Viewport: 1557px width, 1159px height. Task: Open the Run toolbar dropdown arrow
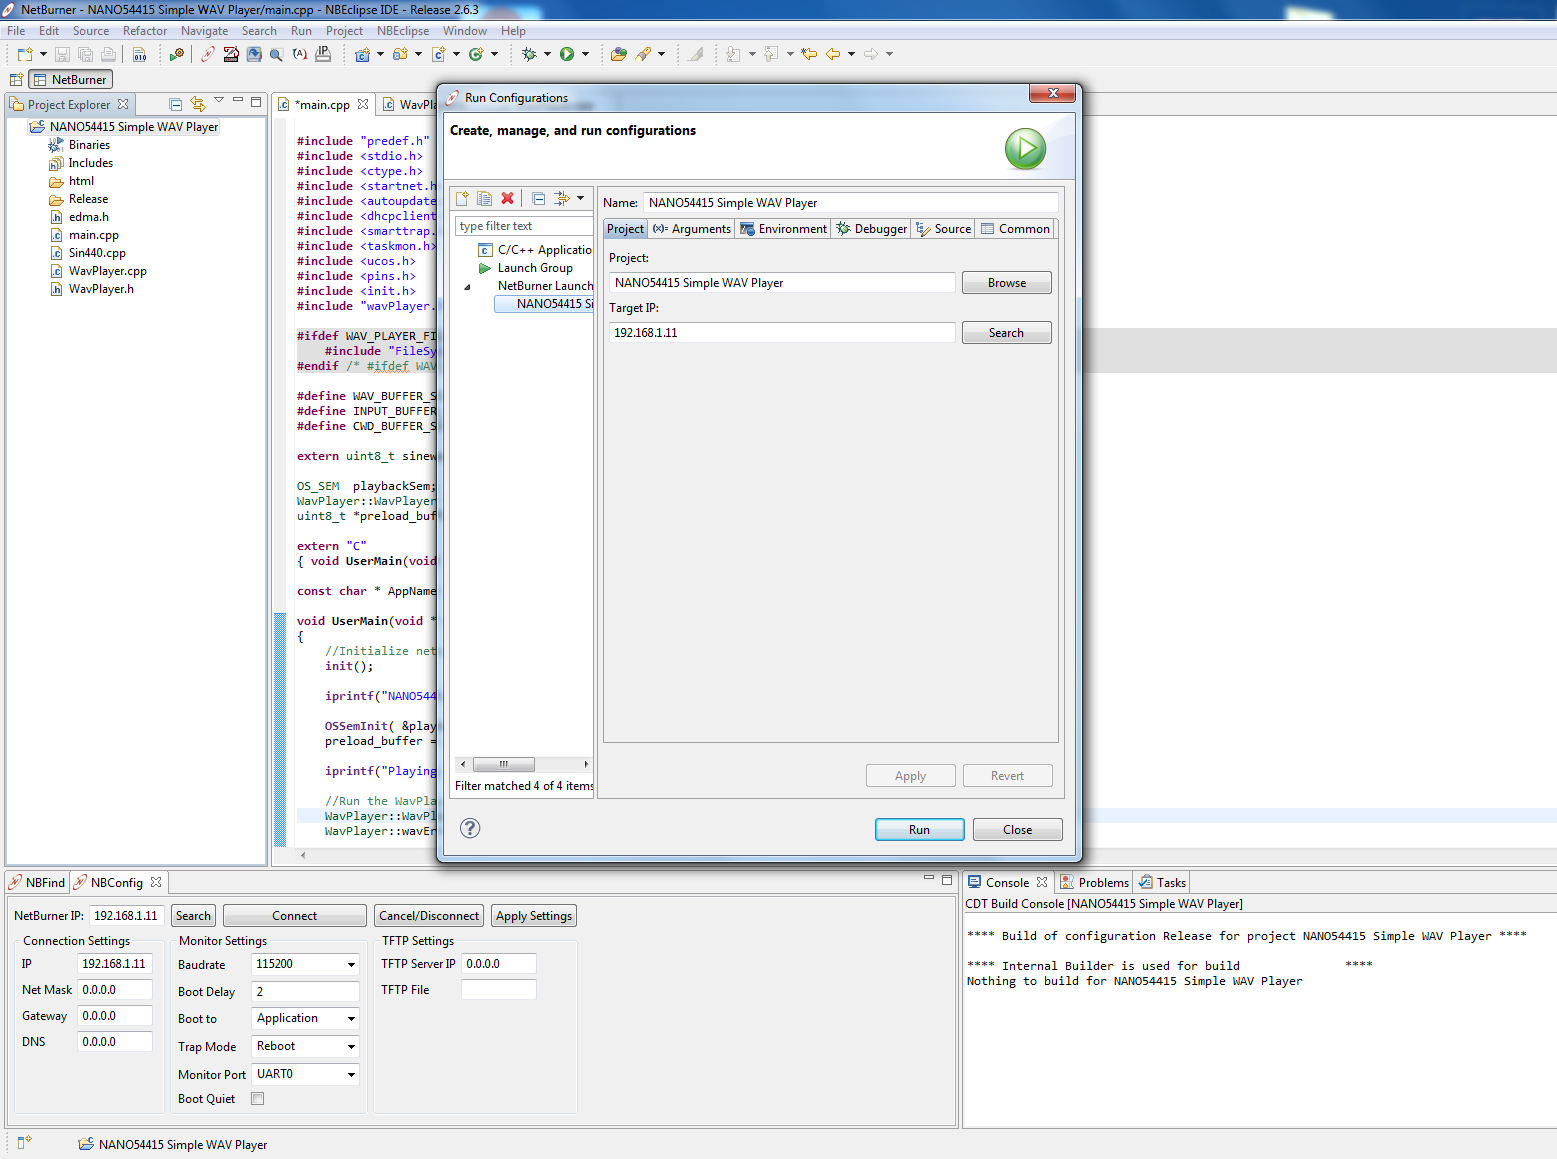[585, 54]
